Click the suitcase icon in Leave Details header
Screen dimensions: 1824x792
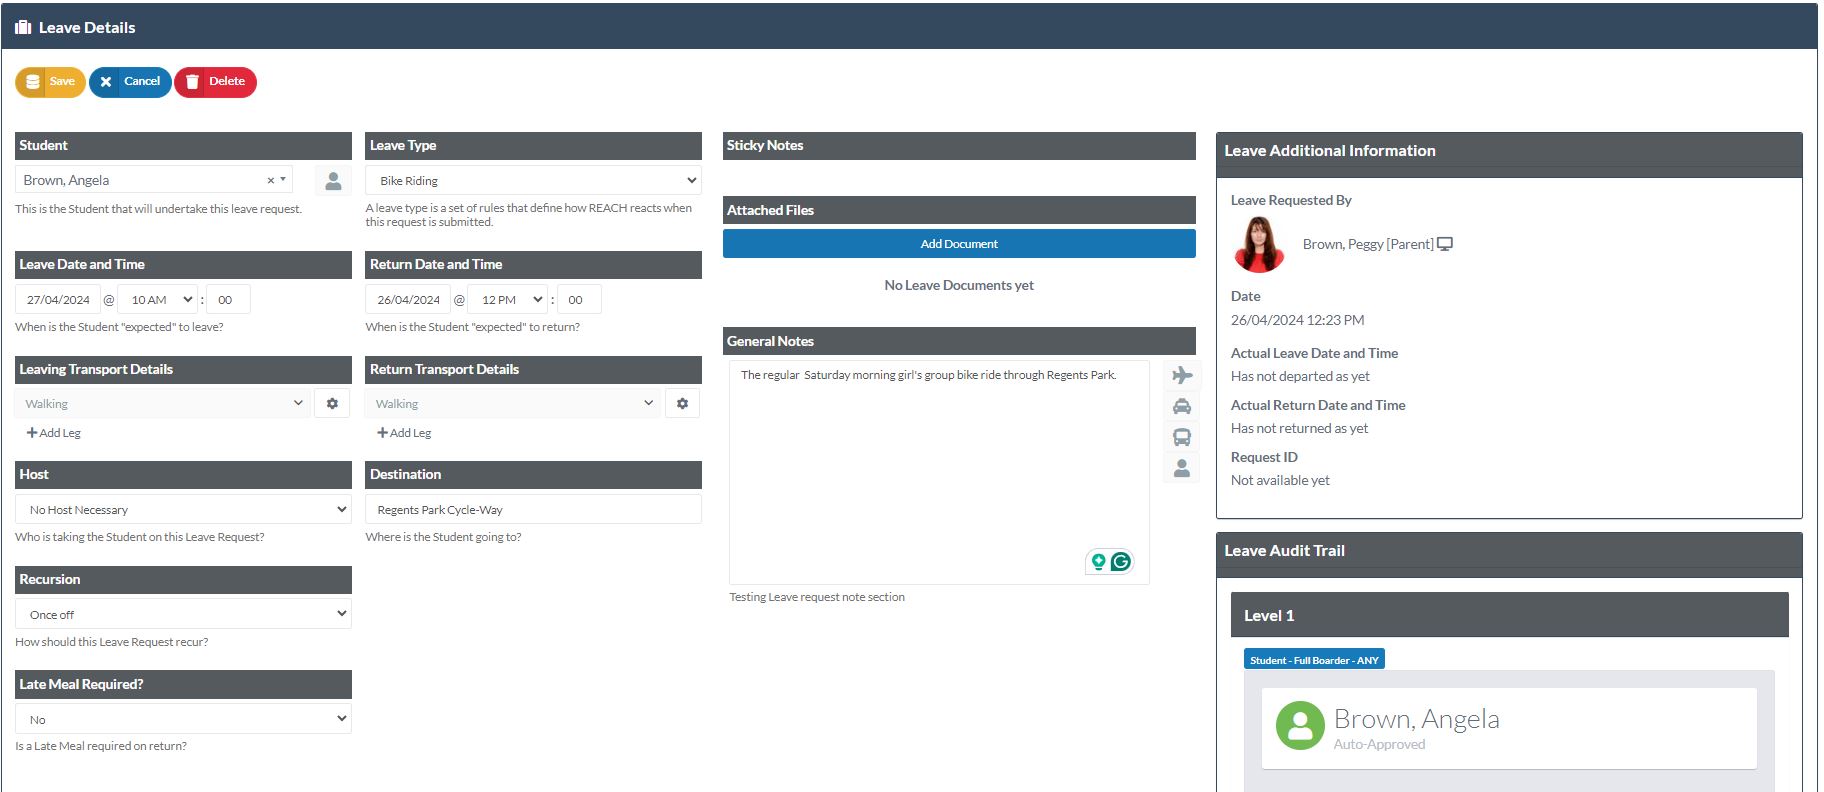pyautogui.click(x=23, y=28)
